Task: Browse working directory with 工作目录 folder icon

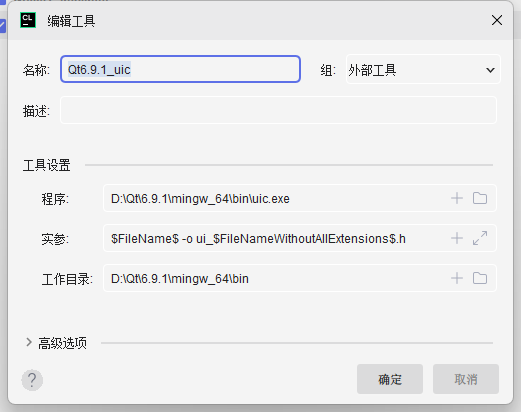Action: point(480,278)
